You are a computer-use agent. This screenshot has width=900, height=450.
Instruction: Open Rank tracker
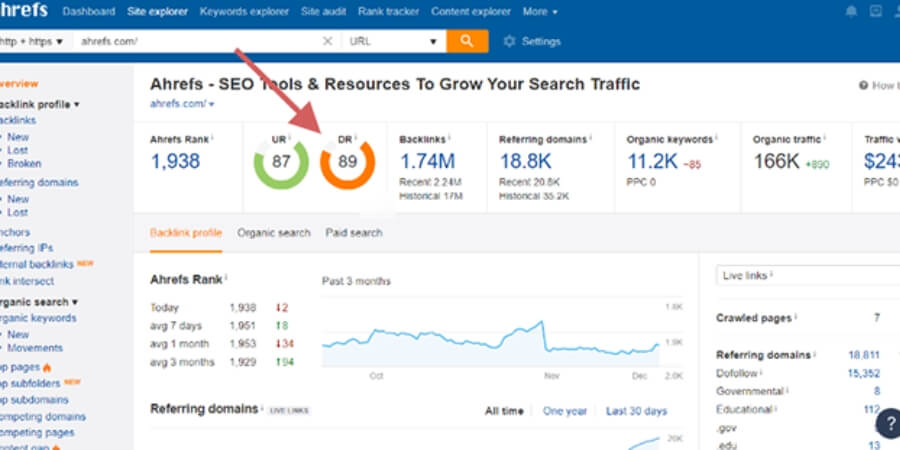point(389,11)
